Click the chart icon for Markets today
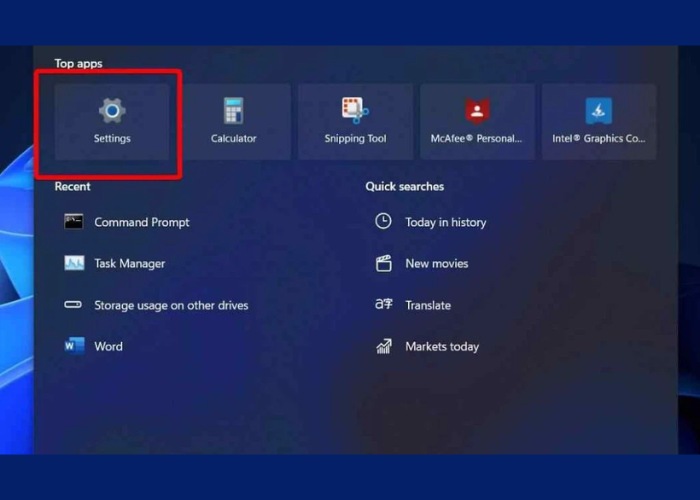Image resolution: width=700 pixels, height=500 pixels. point(383,346)
